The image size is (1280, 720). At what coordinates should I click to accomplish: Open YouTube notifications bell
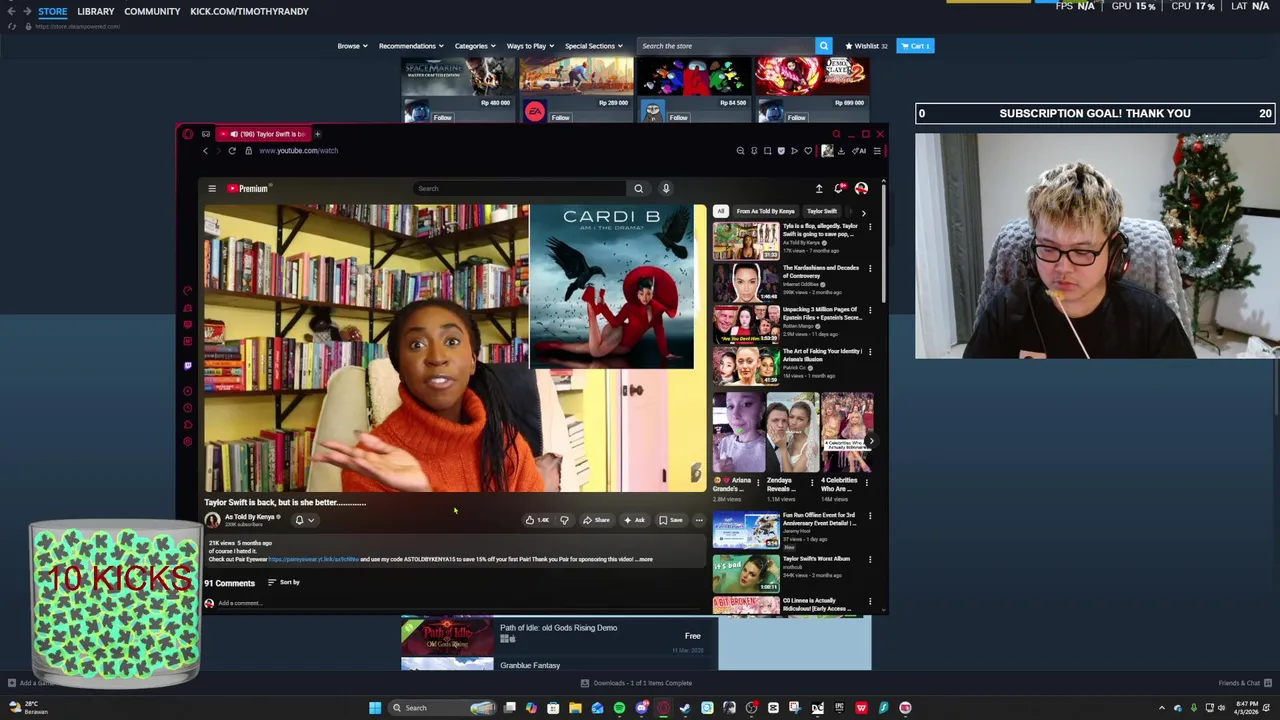click(x=840, y=188)
